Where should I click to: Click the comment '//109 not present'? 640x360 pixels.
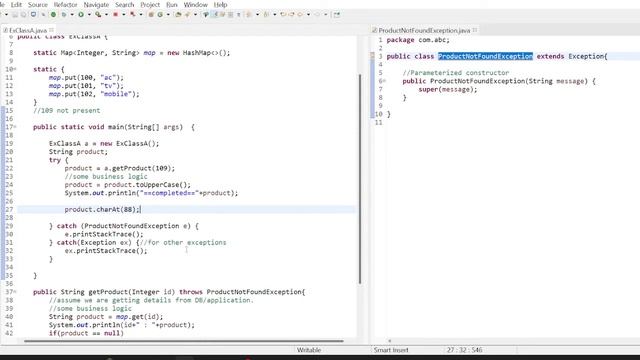click(67, 111)
